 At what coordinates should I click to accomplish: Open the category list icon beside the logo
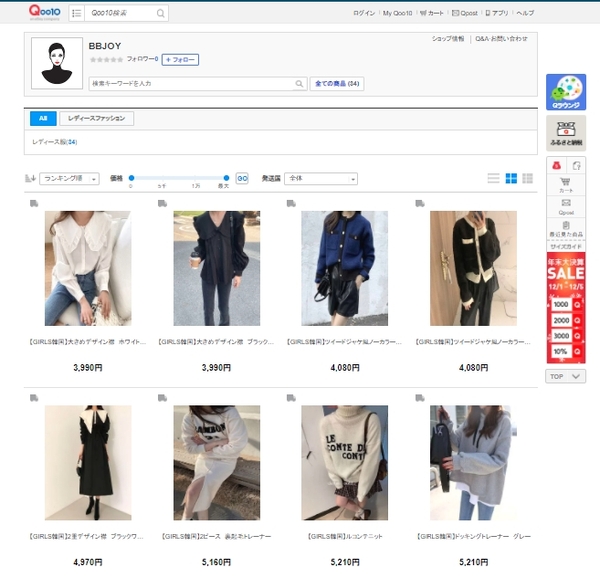[x=77, y=13]
